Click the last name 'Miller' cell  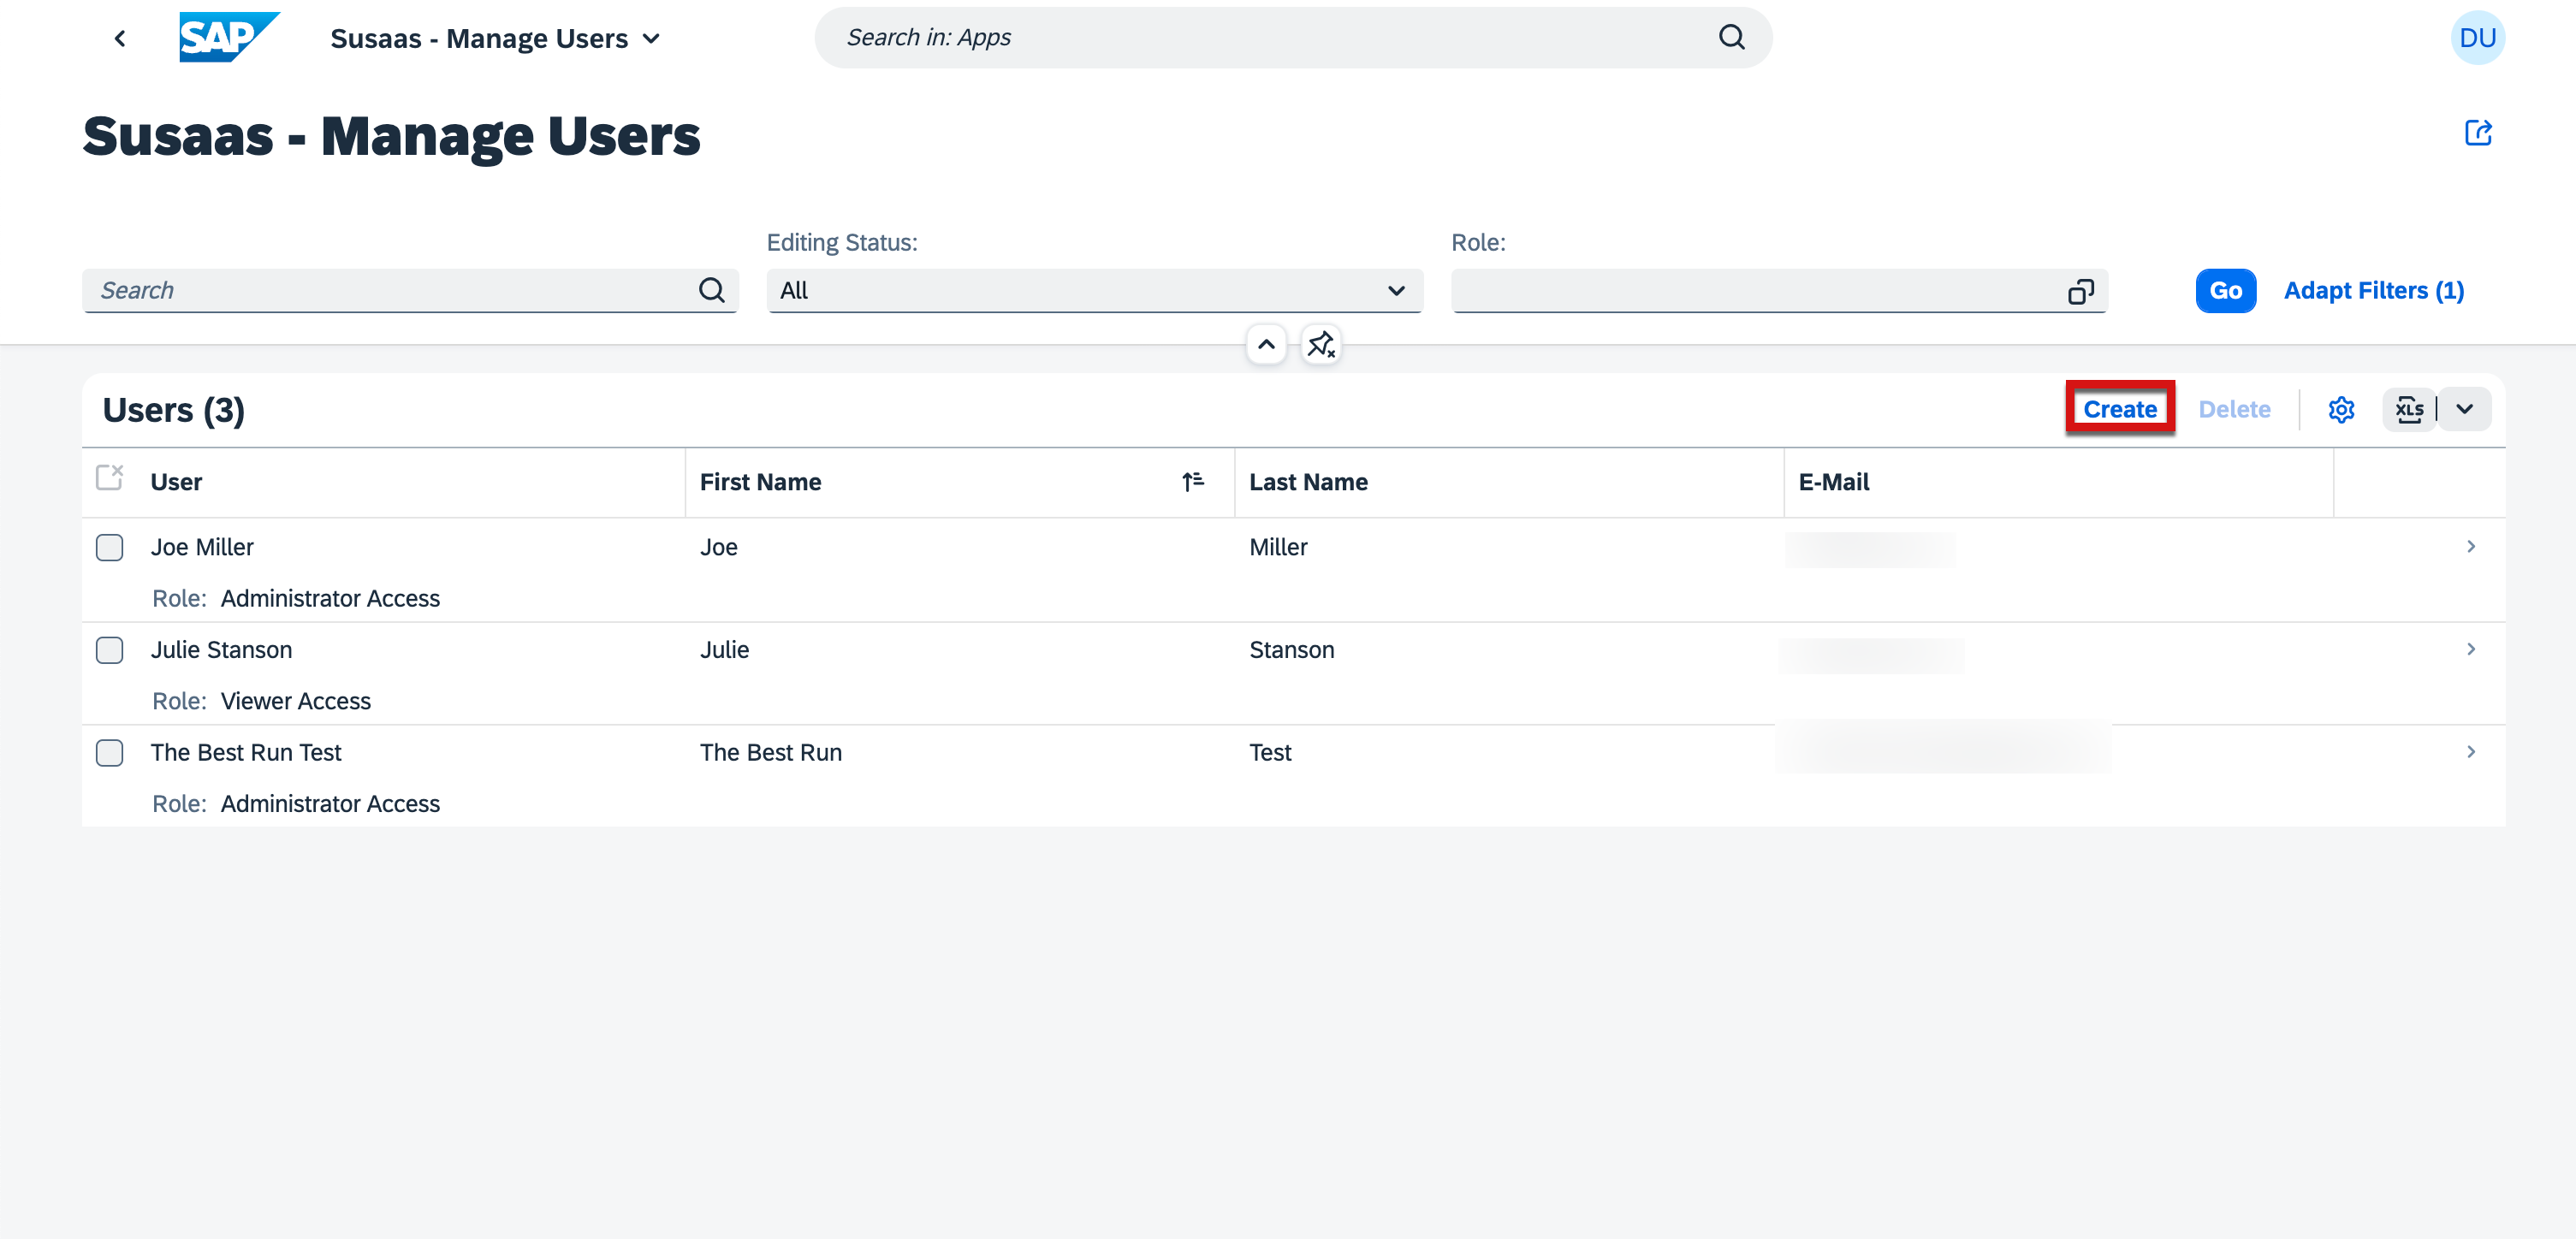tap(1278, 547)
